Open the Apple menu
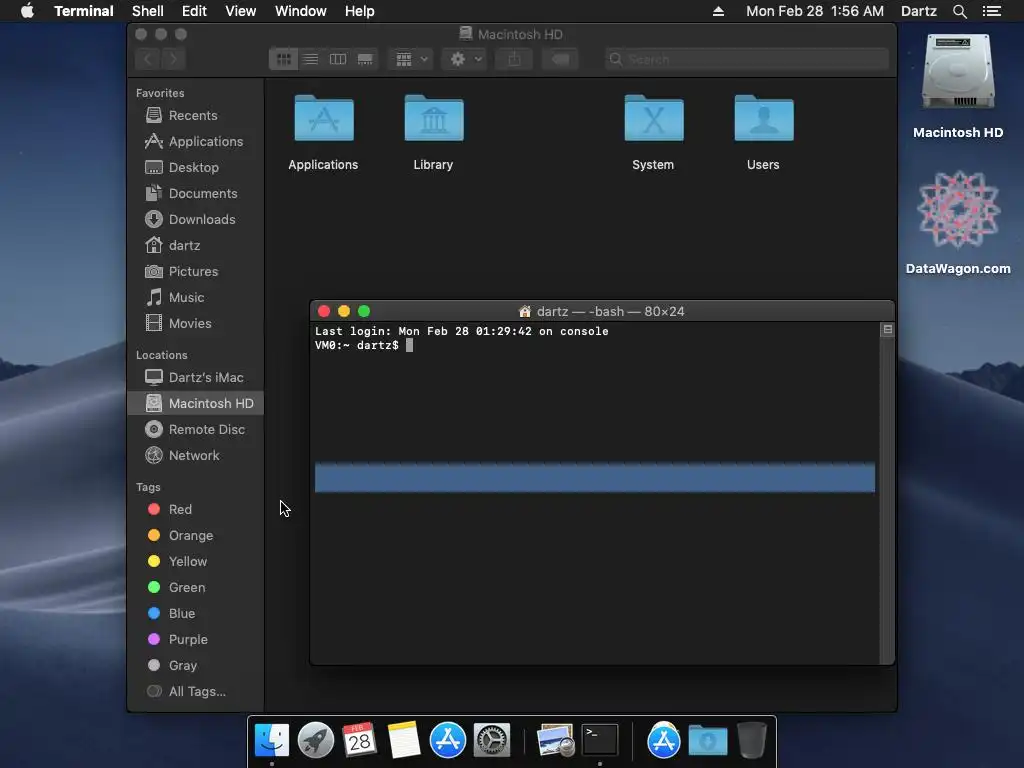 27,11
